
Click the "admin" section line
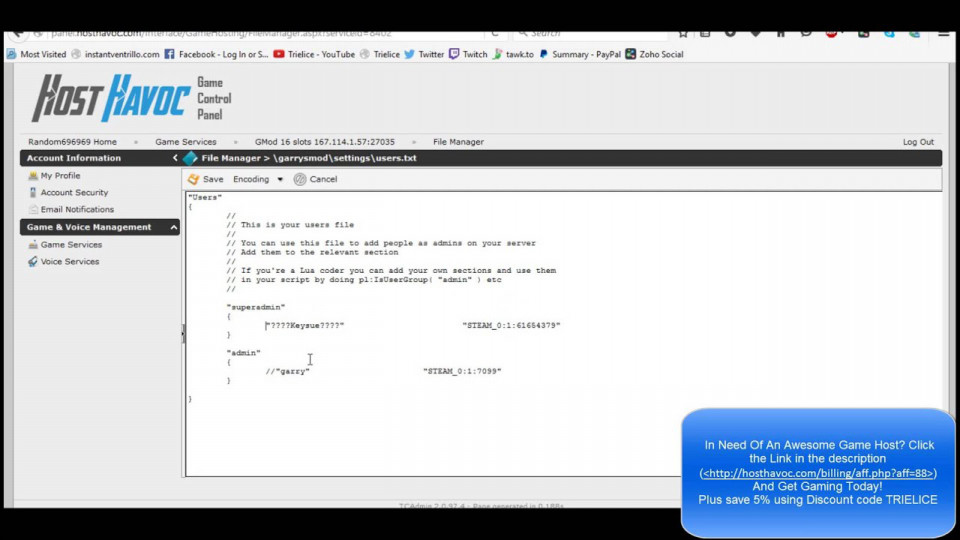pos(244,353)
